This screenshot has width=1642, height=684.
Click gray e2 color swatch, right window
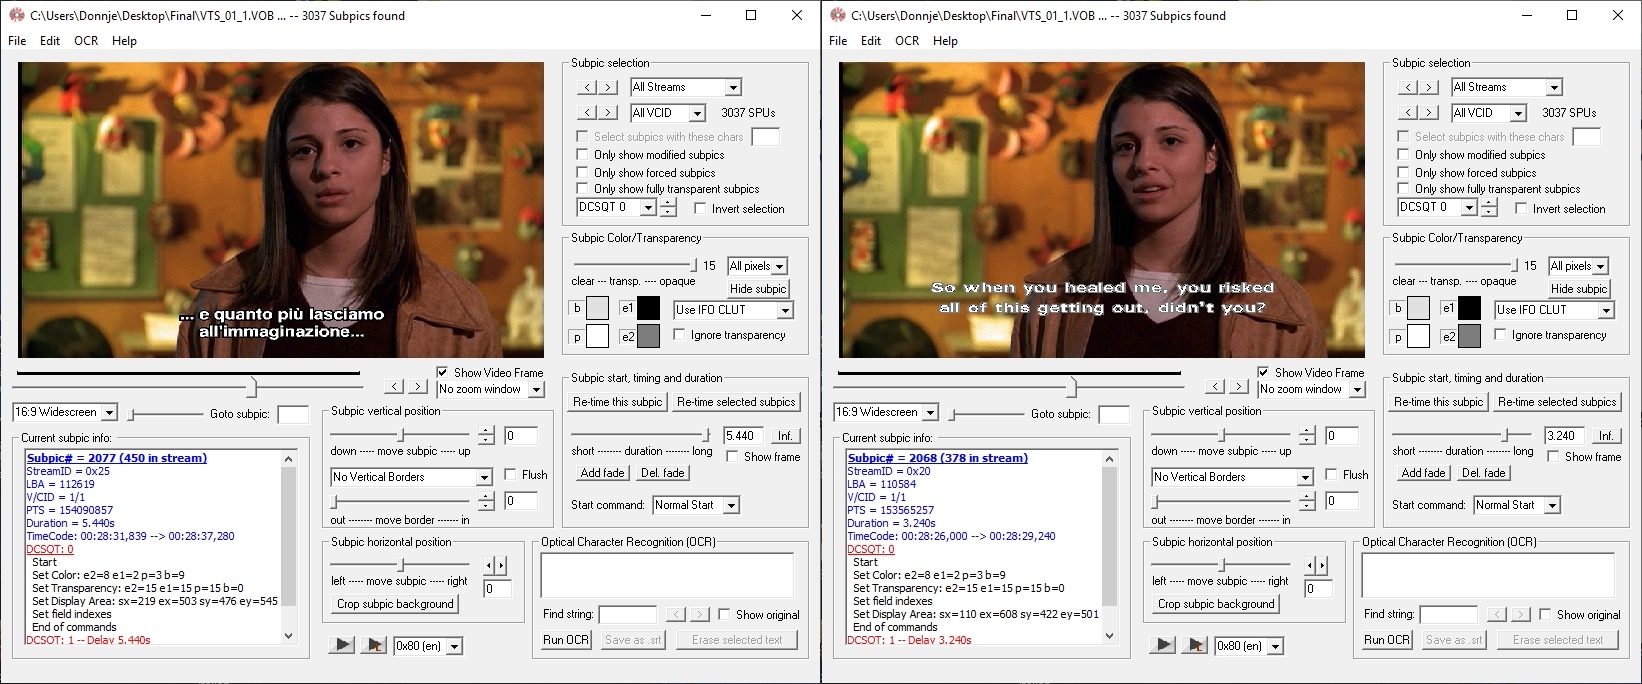(x=1469, y=336)
